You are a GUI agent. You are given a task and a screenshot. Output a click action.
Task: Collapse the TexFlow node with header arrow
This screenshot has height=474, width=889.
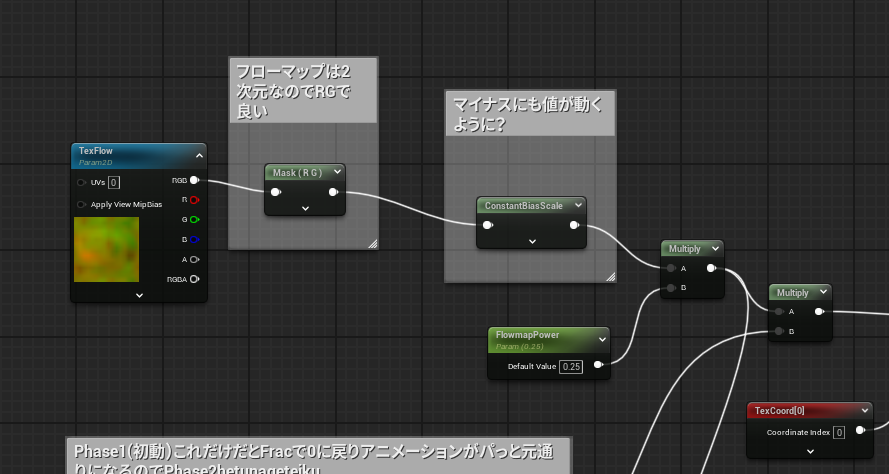(198, 155)
